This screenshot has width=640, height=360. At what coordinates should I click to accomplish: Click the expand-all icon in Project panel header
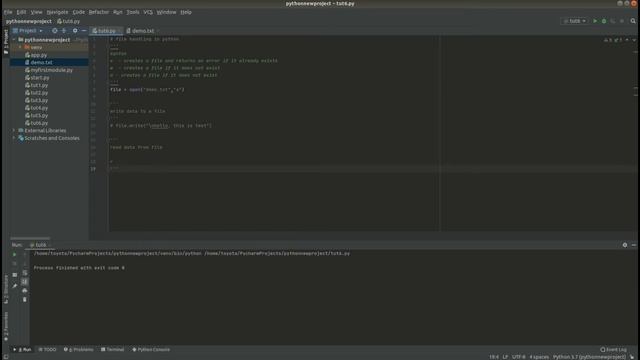[64, 31]
